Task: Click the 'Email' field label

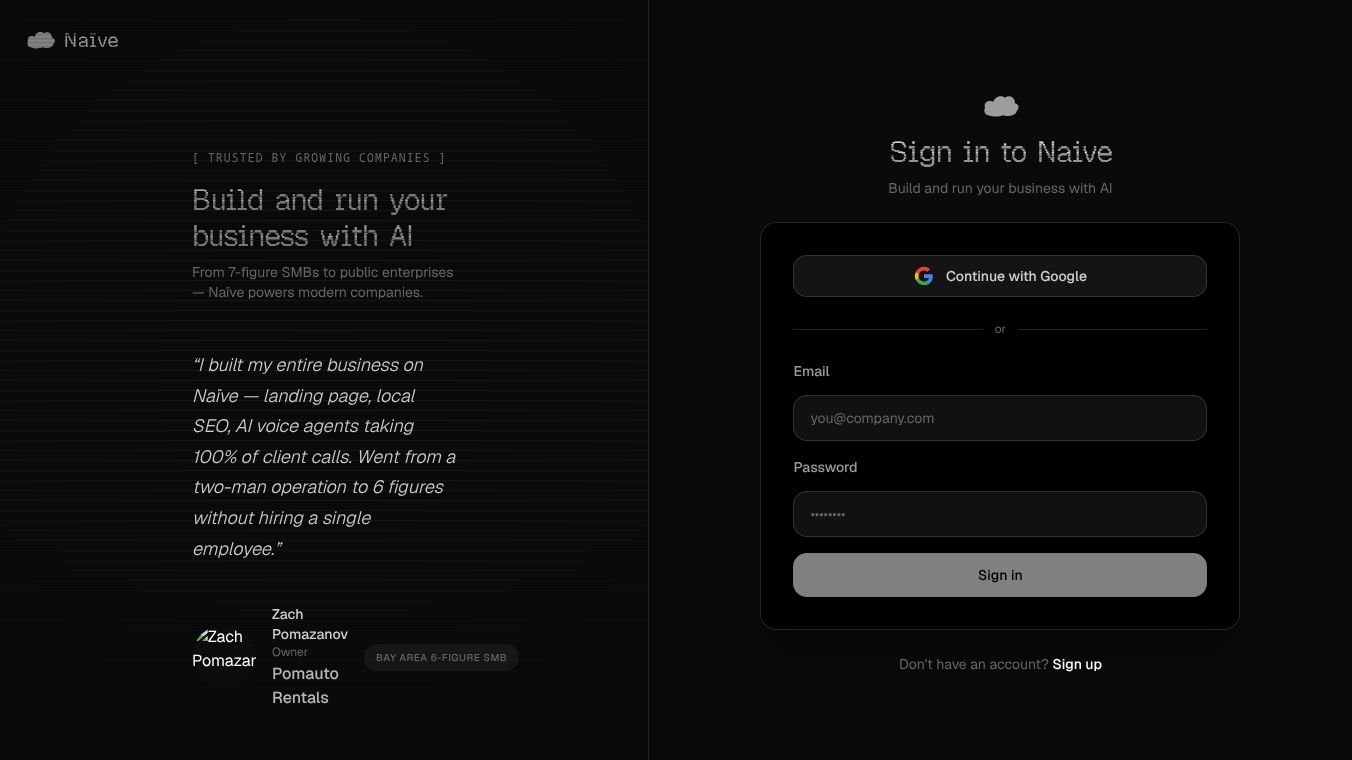Action: 811,371
